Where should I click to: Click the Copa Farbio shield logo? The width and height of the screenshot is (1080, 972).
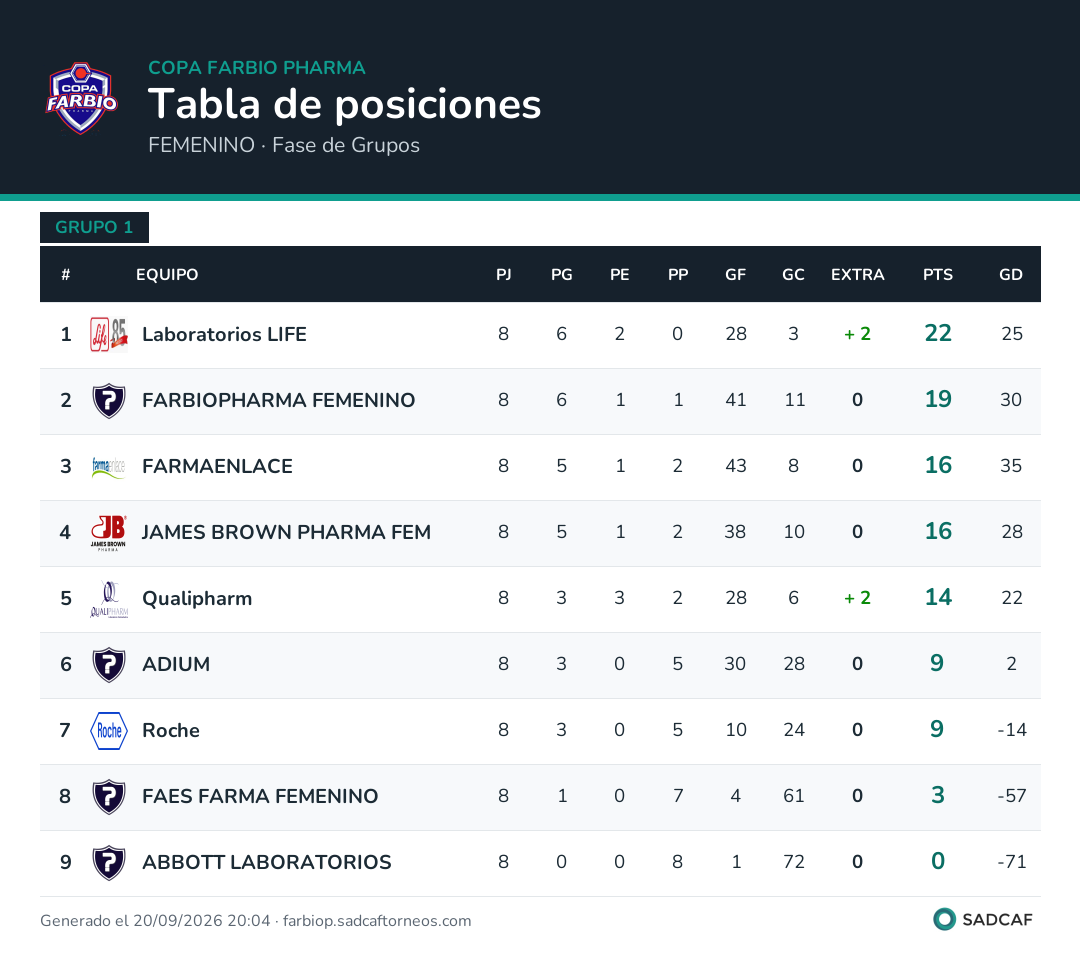[x=81, y=98]
